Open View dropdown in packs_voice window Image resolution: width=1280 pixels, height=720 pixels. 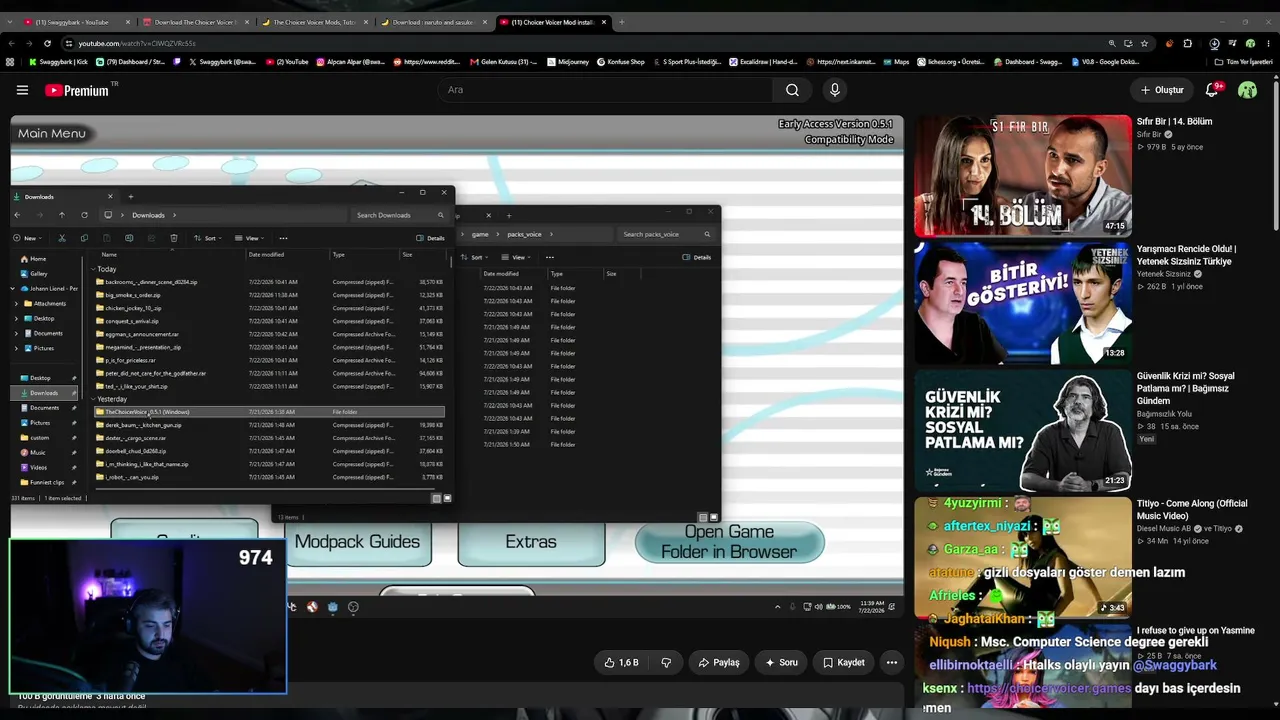coord(516,257)
